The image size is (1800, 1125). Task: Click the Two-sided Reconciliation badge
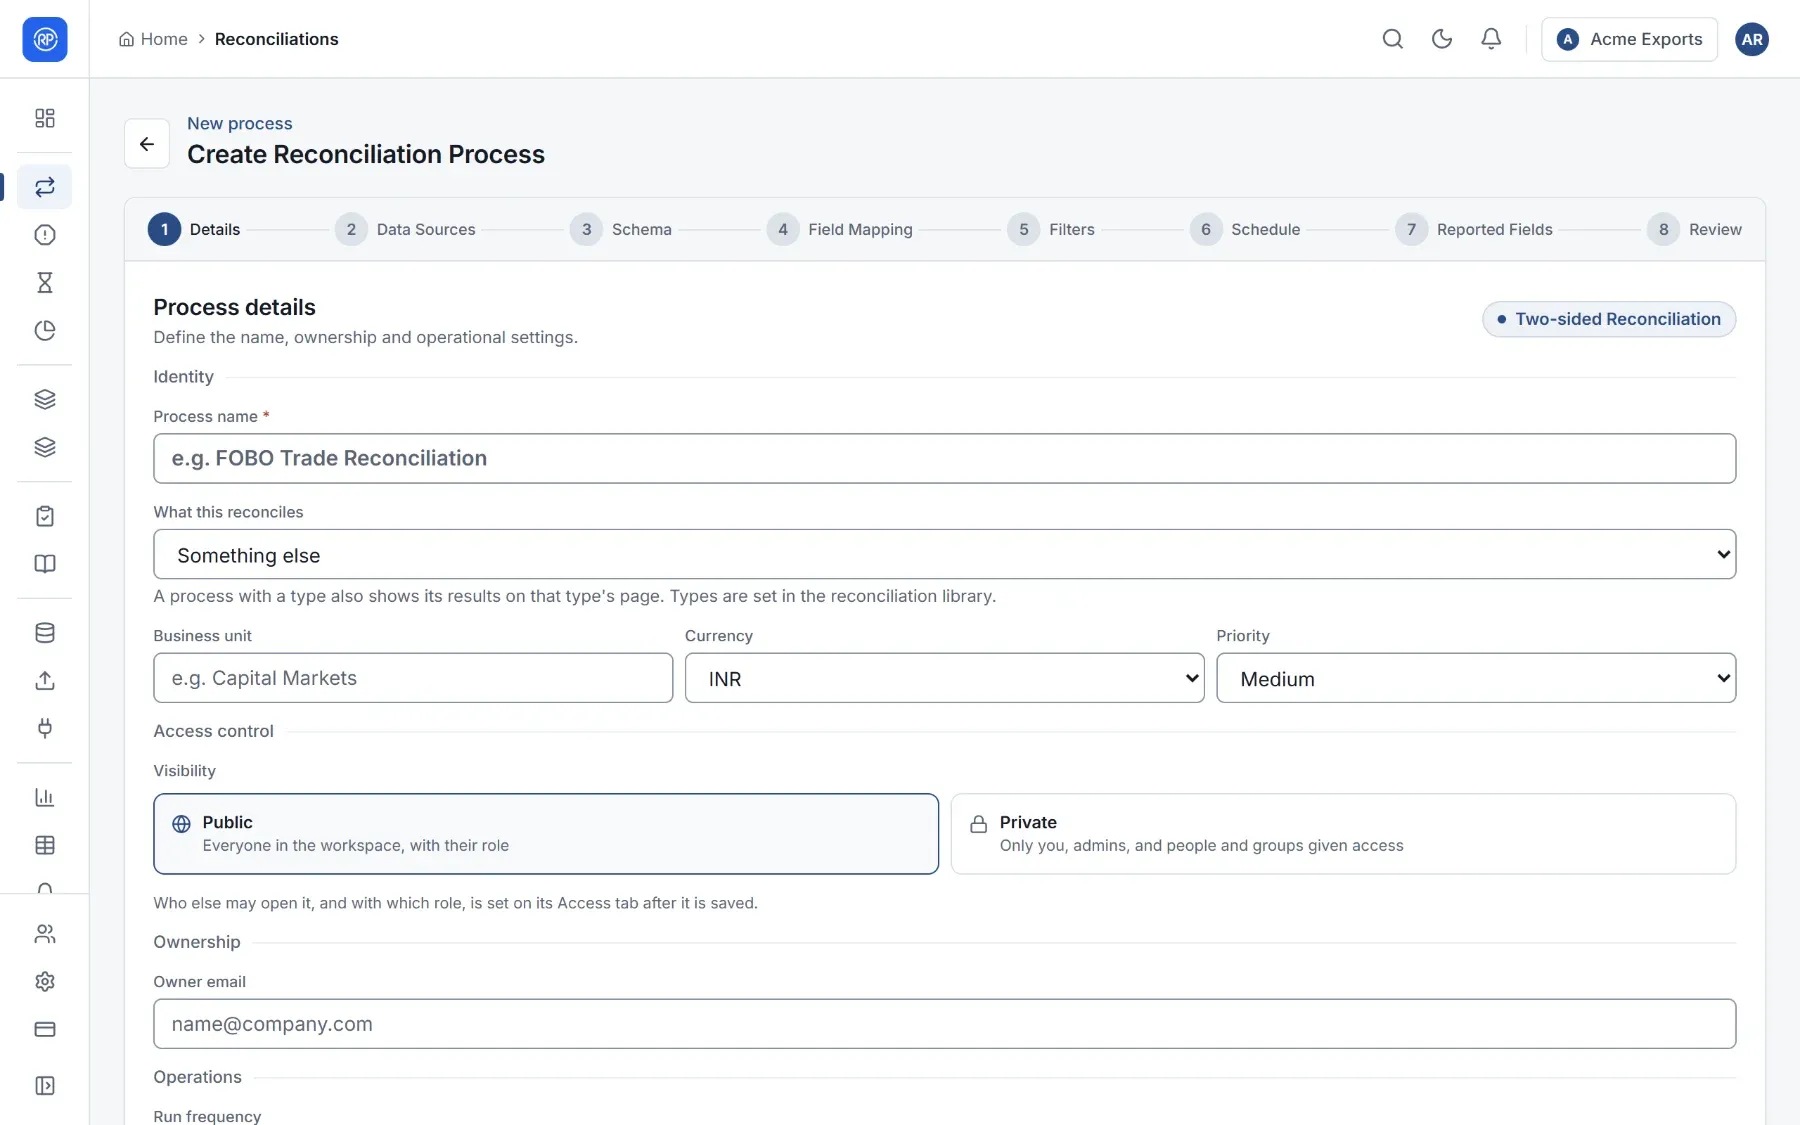point(1609,319)
